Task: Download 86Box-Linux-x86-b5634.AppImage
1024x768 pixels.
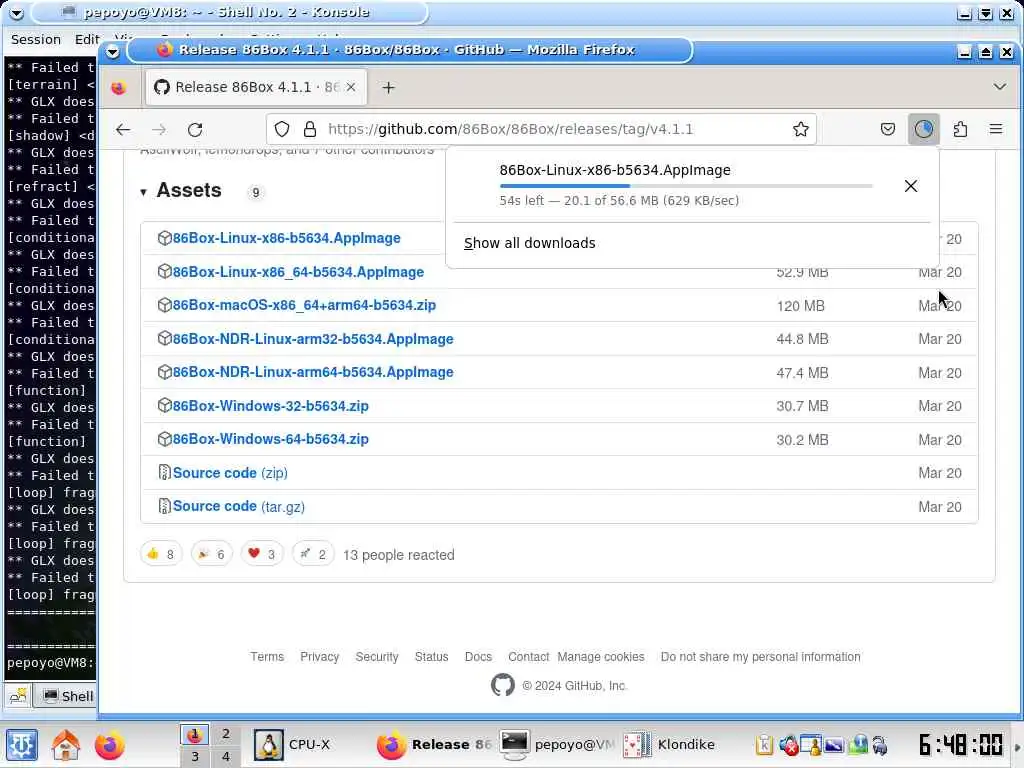Action: click(x=286, y=238)
